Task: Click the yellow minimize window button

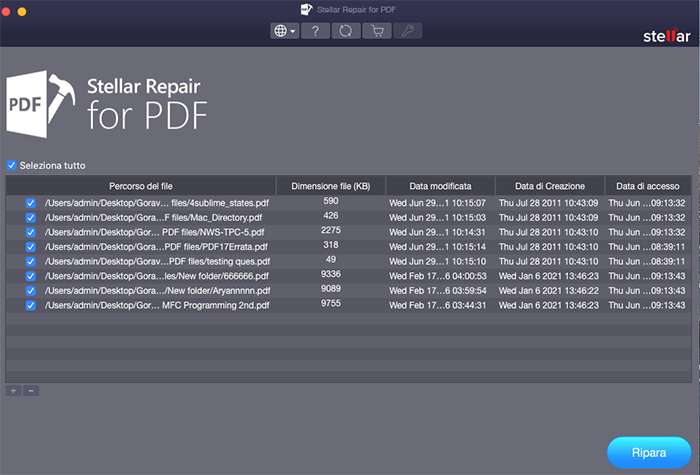Action: coord(22,11)
